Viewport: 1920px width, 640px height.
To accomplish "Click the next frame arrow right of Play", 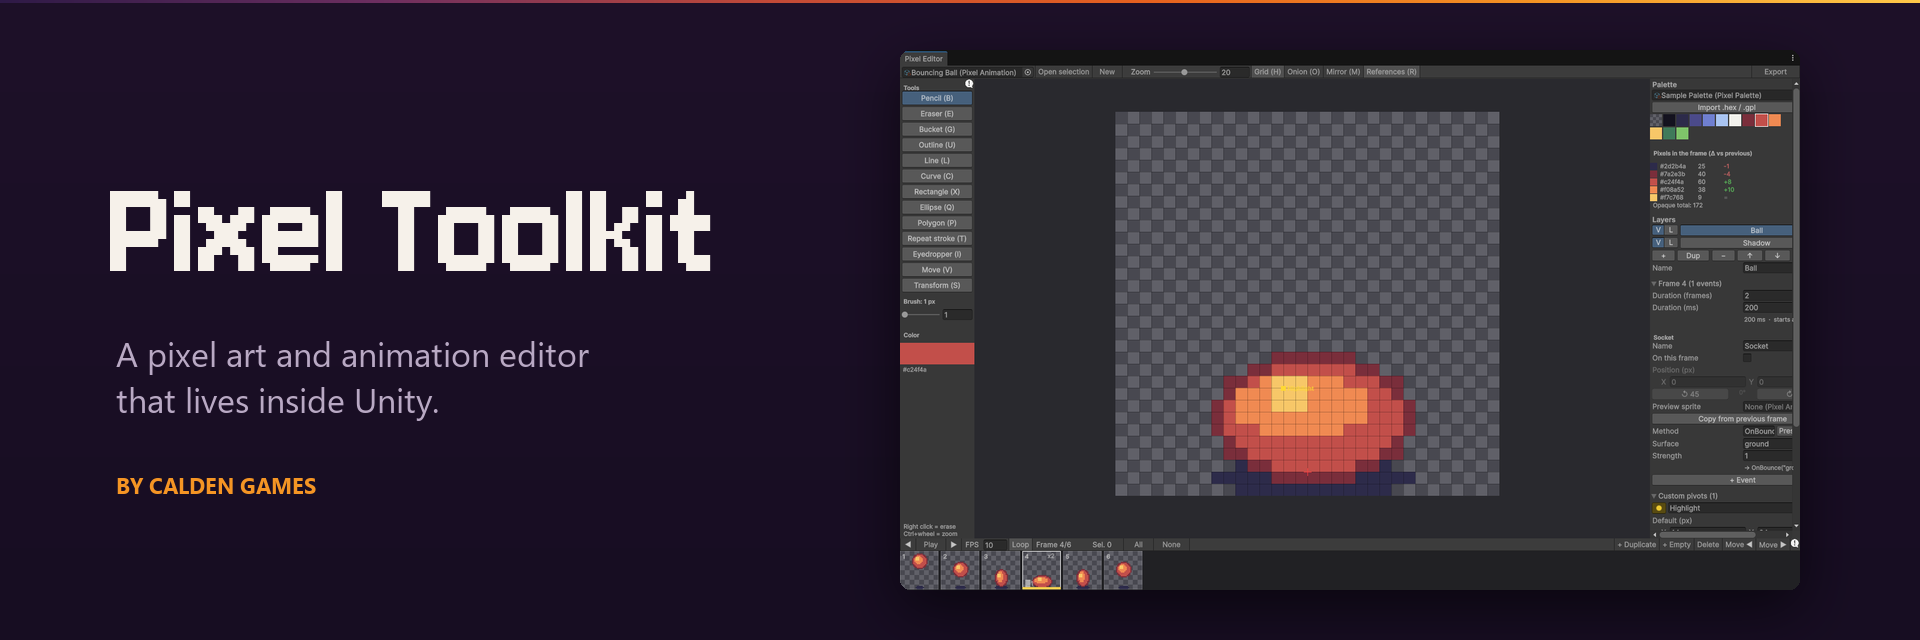I will (x=953, y=545).
